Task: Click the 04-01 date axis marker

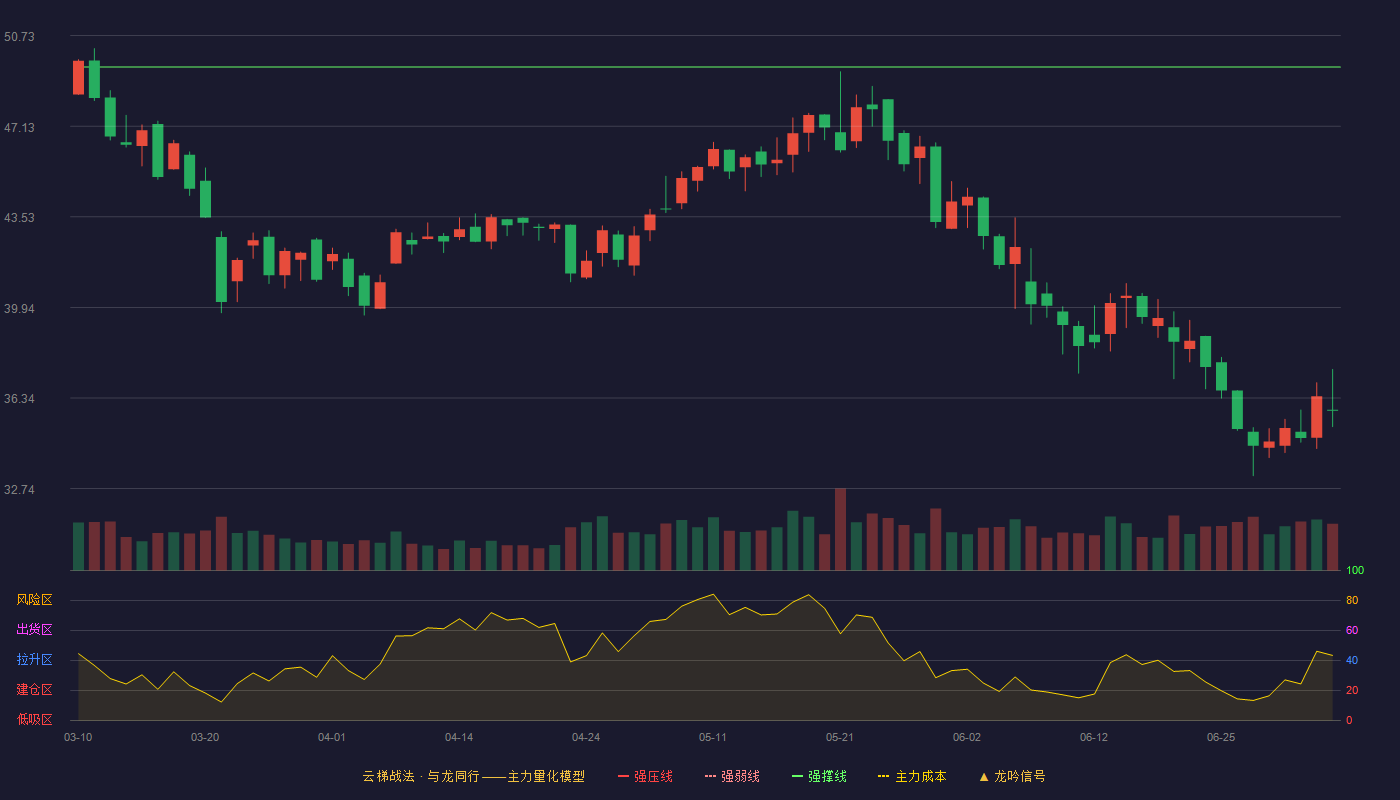Action: coord(332,737)
